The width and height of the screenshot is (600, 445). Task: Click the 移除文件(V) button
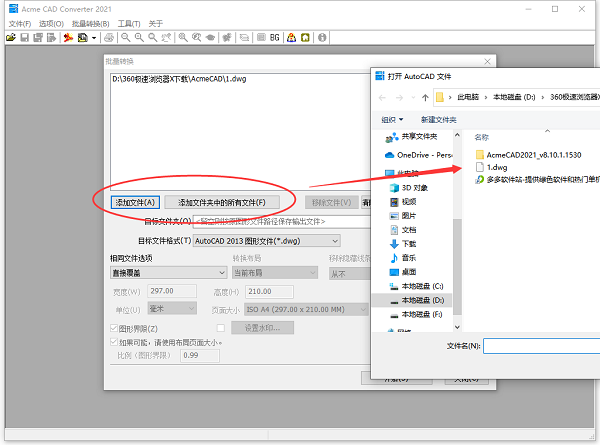(332, 202)
